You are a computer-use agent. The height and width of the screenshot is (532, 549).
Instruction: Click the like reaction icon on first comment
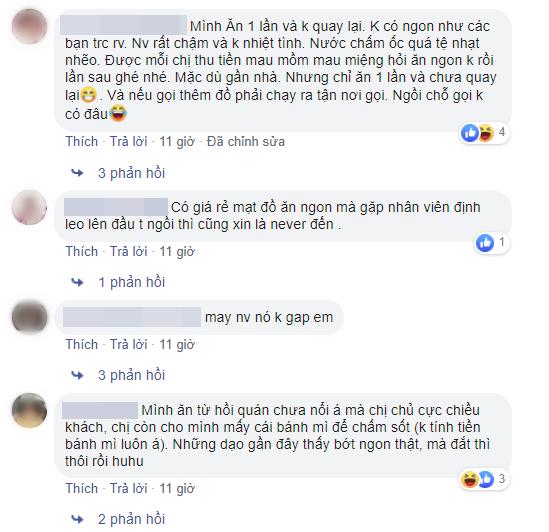coord(470,133)
